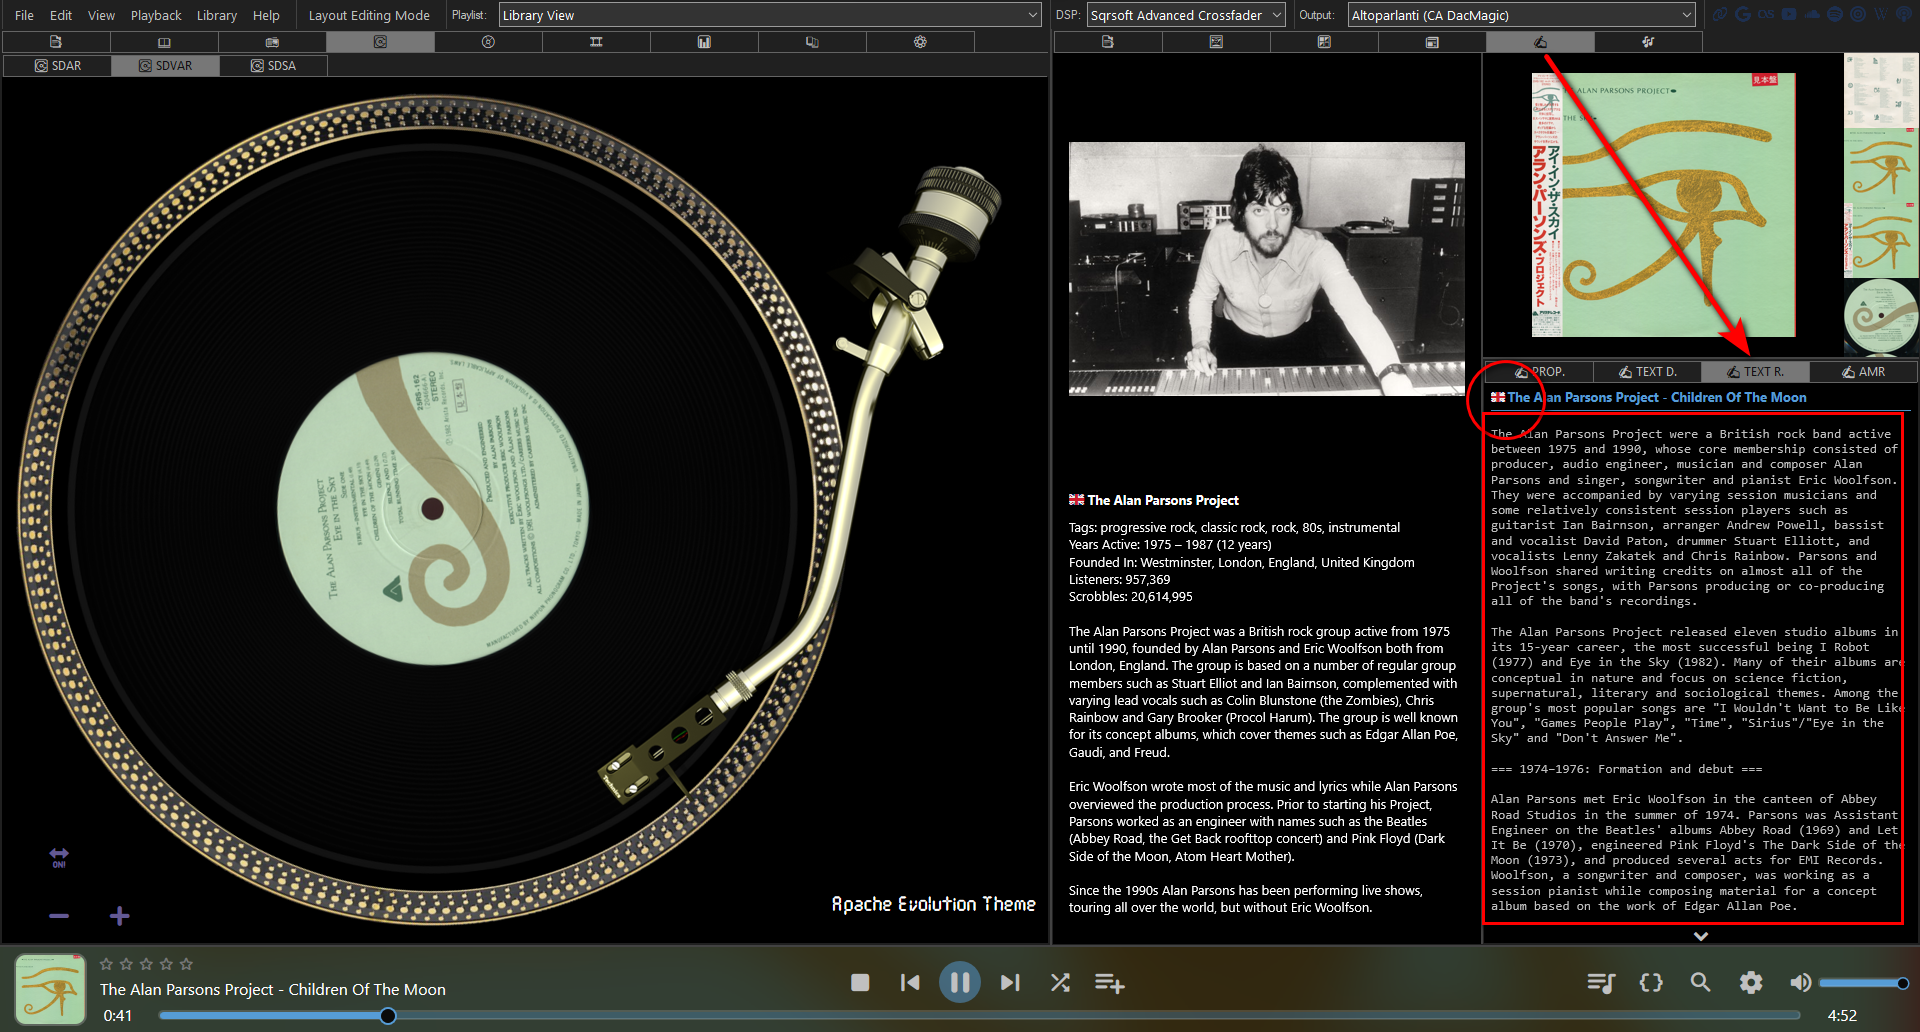Click the track seek bar

tap(980, 1016)
